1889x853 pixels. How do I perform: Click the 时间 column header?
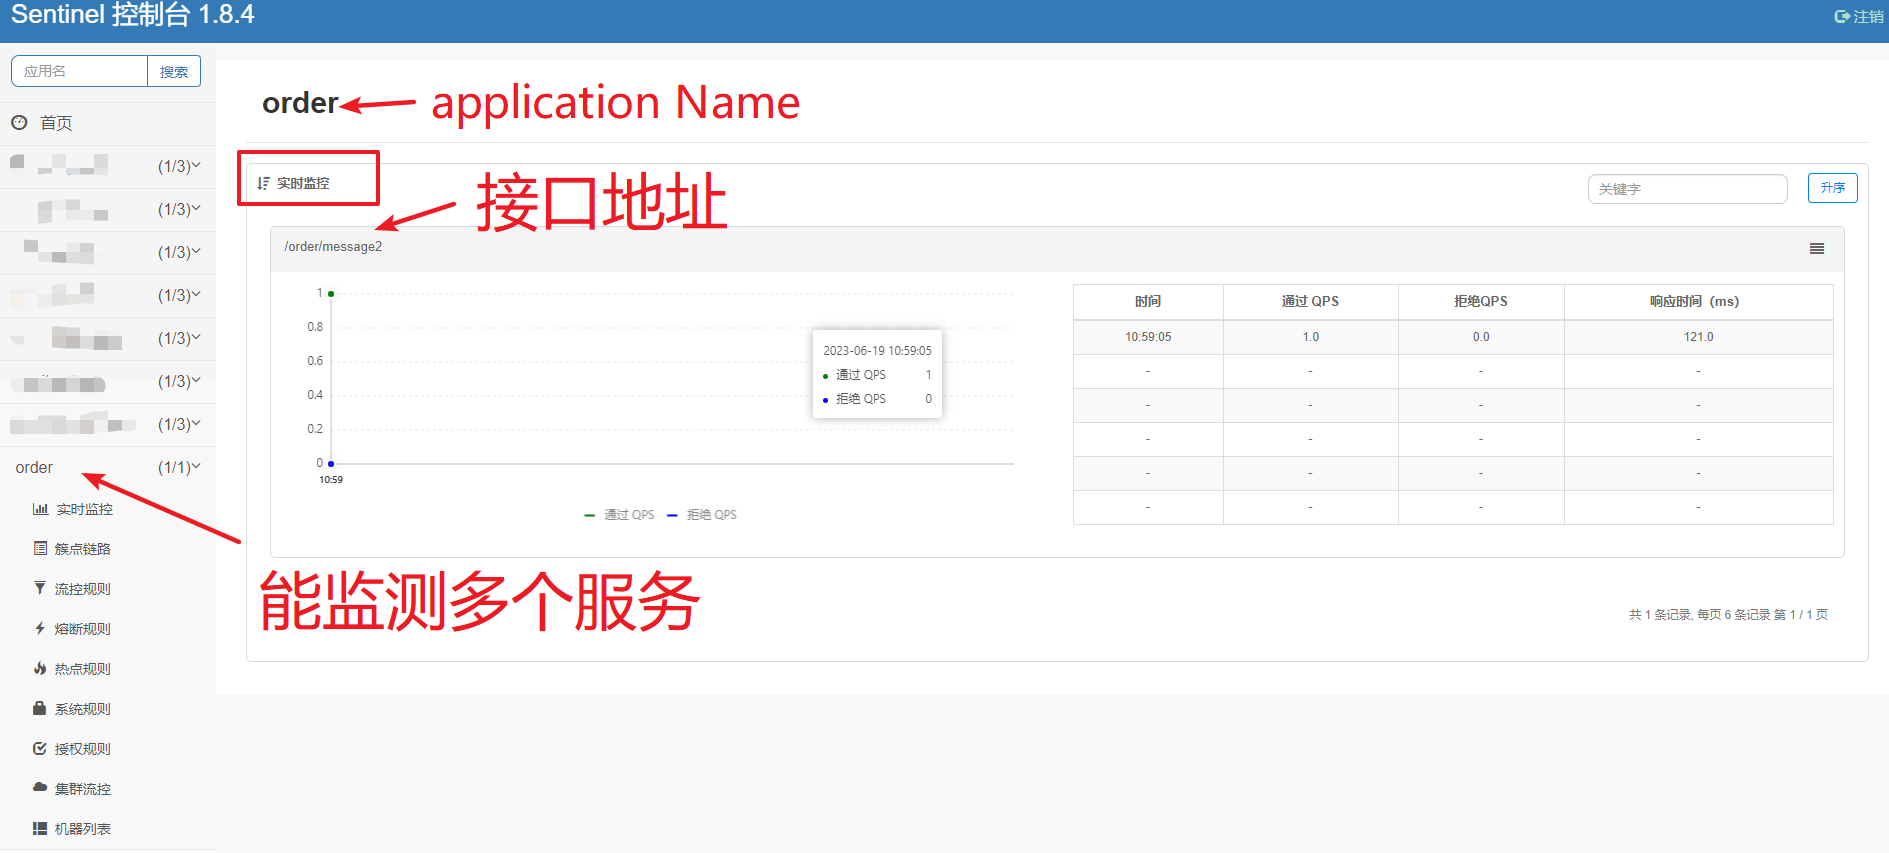pos(1148,301)
